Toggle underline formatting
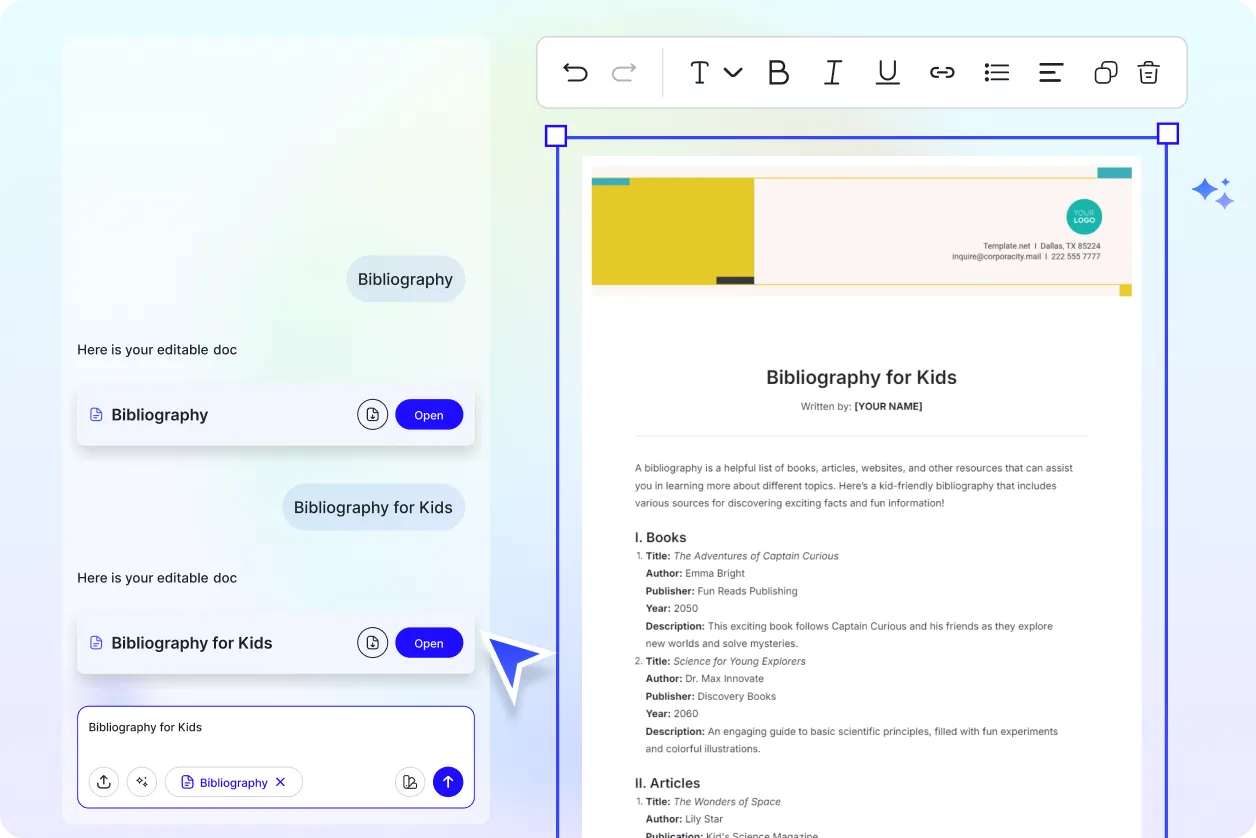This screenshot has height=838, width=1256. [887, 72]
